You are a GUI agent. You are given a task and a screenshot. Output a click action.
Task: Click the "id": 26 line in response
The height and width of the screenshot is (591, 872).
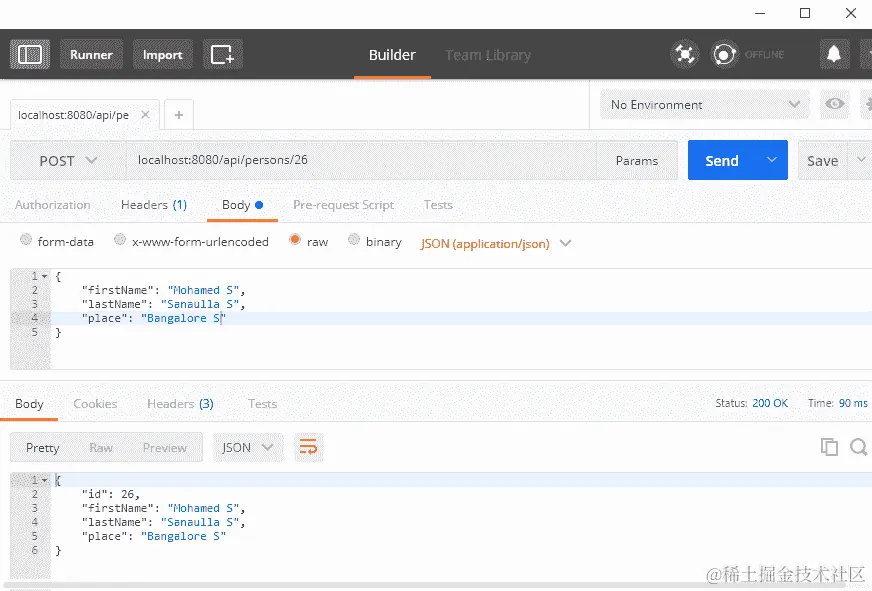click(110, 494)
